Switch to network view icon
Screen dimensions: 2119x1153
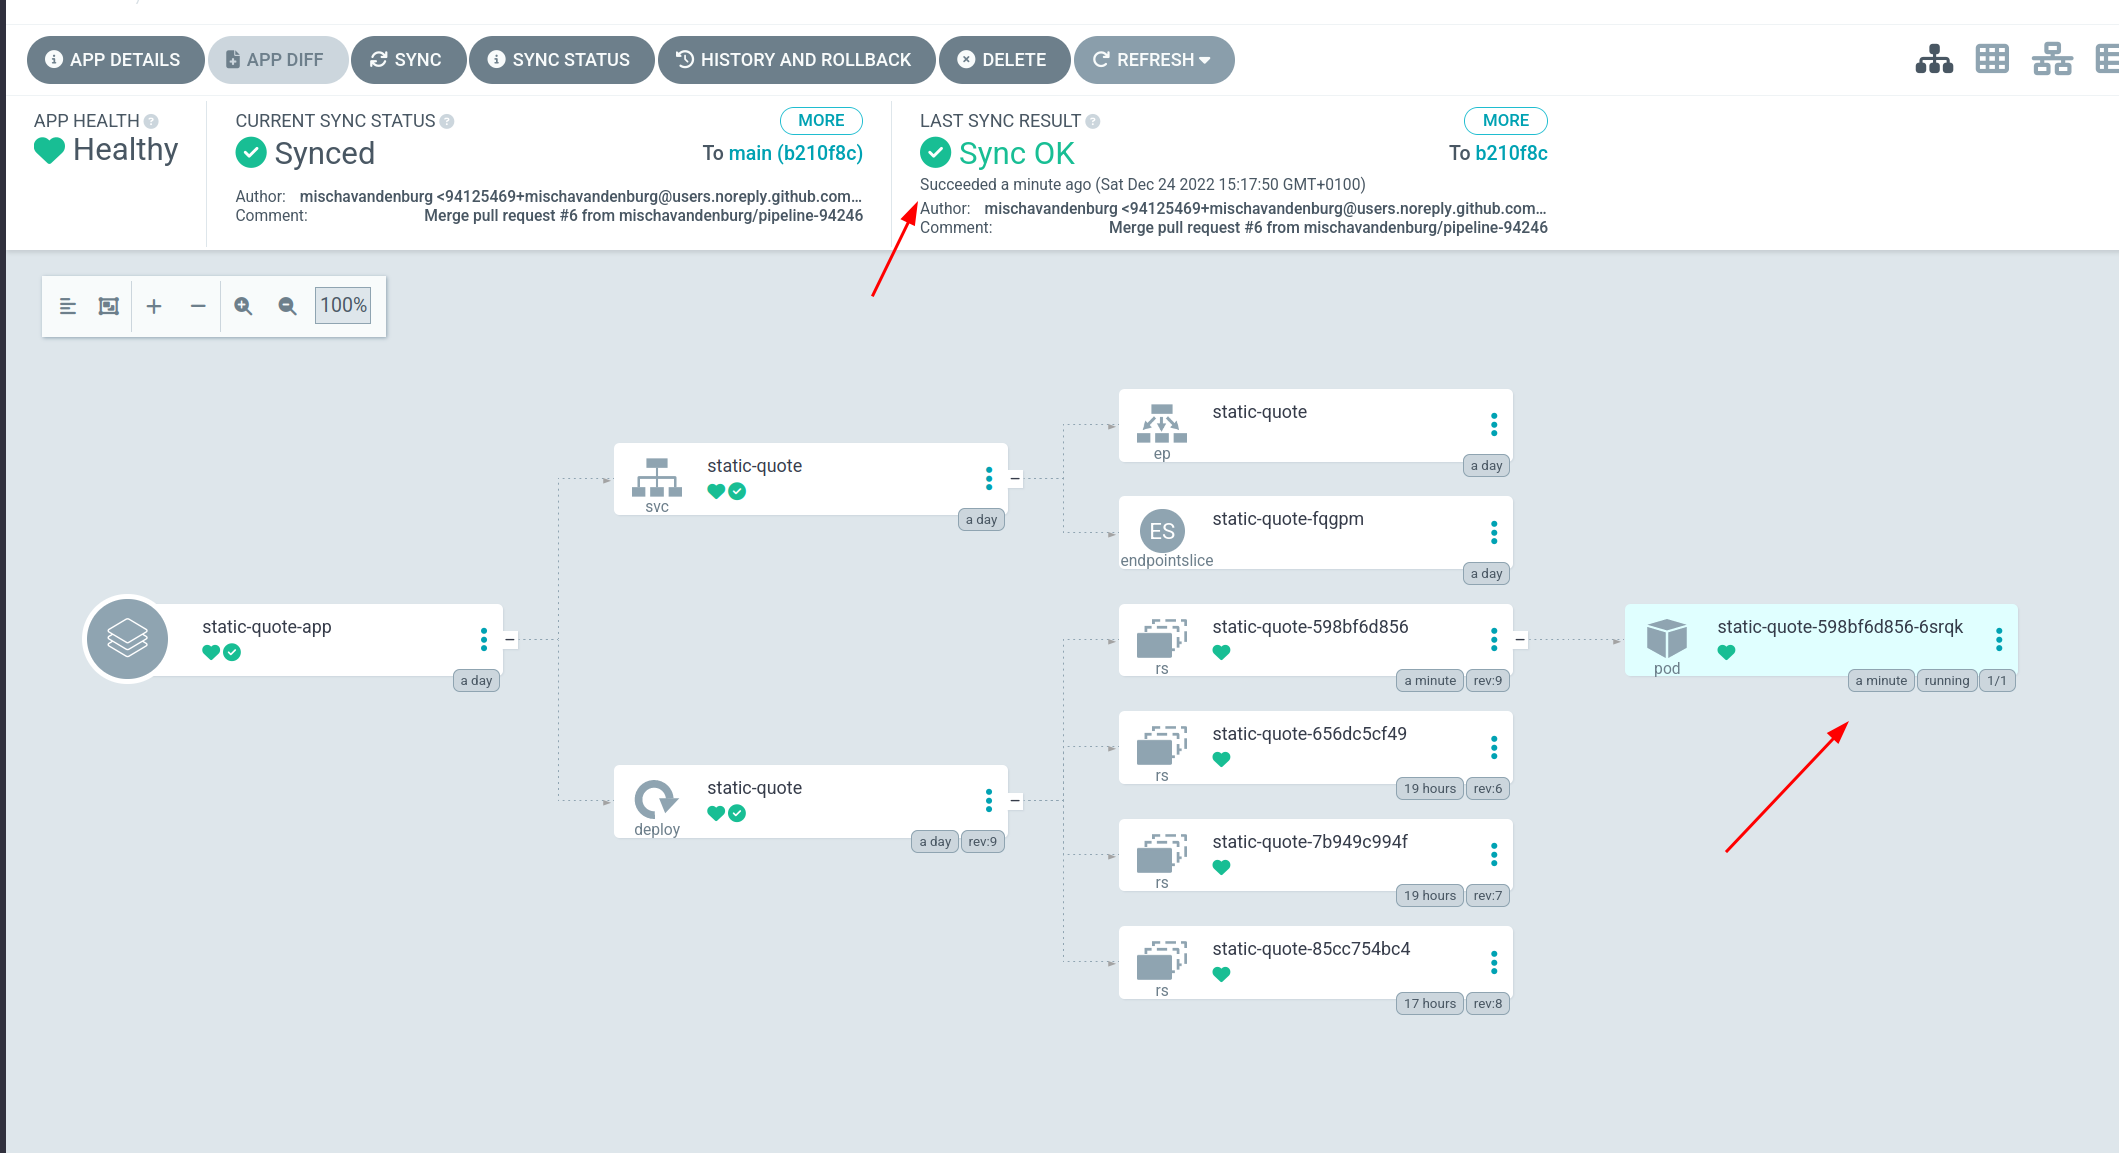[x=2051, y=60]
